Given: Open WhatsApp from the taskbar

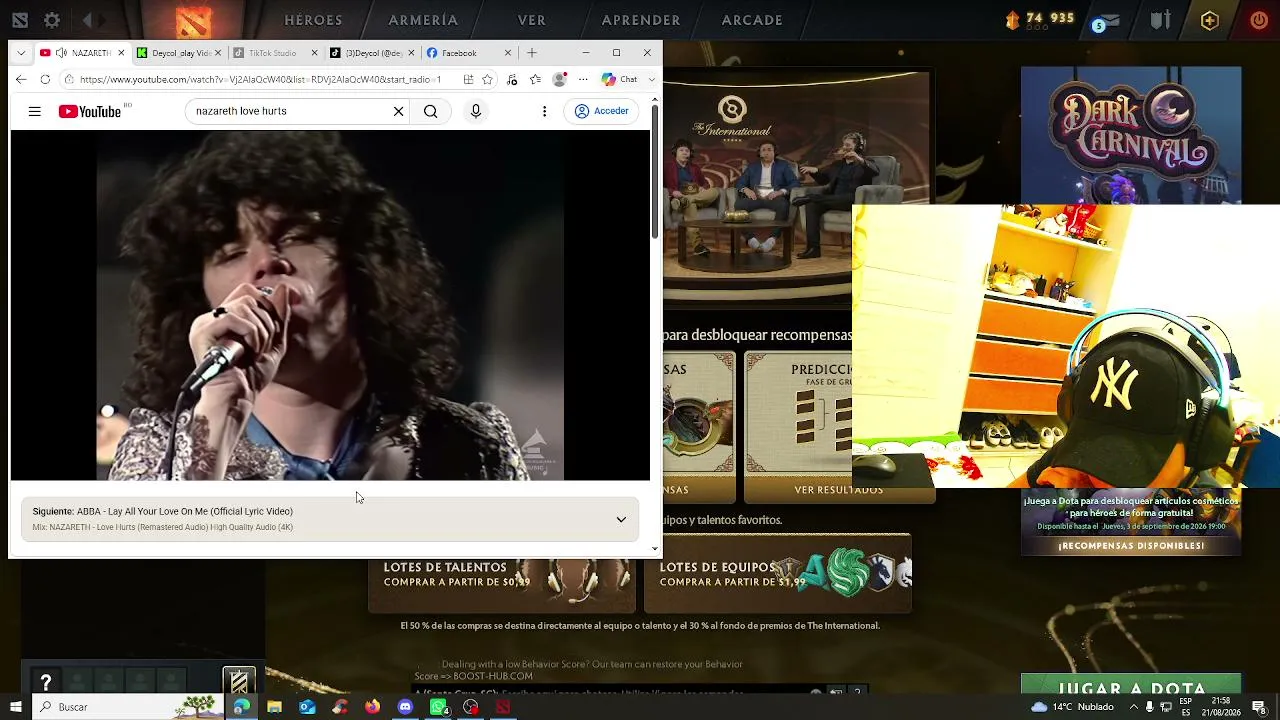Looking at the screenshot, I should (438, 707).
